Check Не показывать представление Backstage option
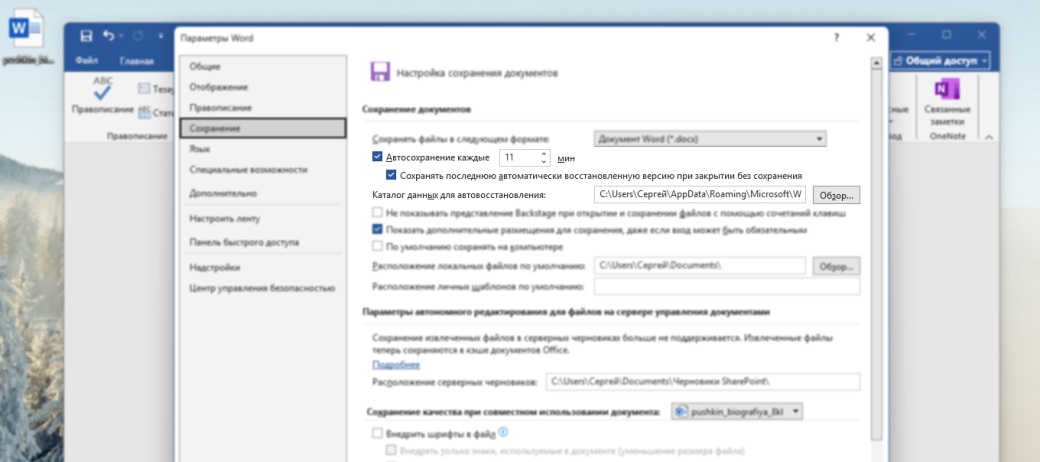Viewport: 1040px width, 462px height. (377, 213)
